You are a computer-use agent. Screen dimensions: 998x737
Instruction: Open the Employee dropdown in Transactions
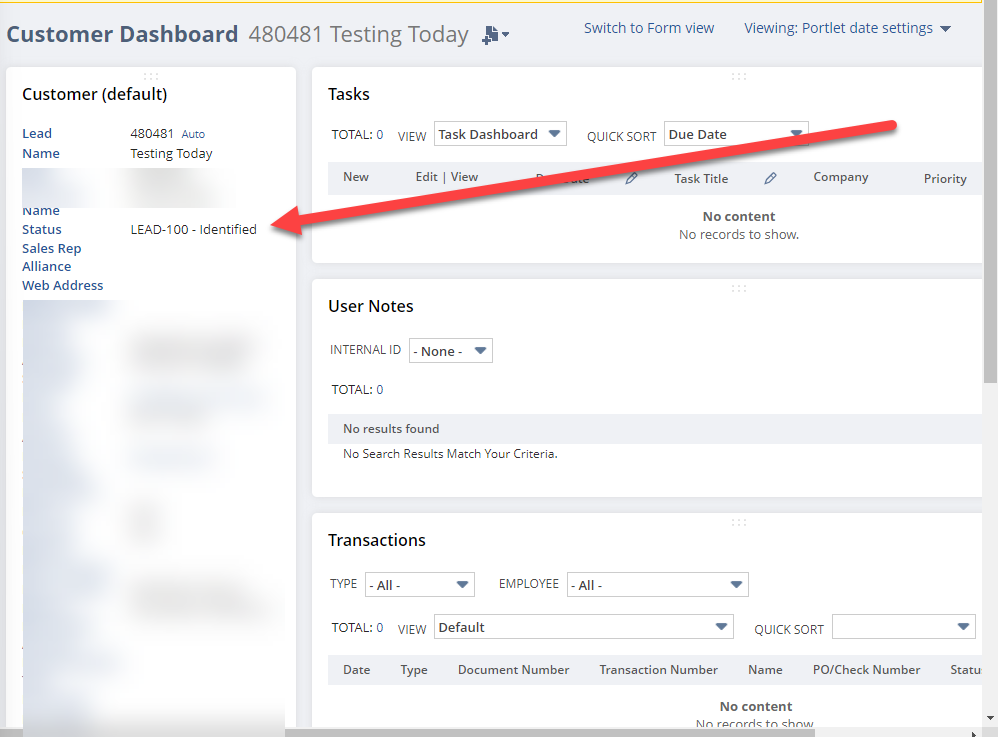pos(657,584)
